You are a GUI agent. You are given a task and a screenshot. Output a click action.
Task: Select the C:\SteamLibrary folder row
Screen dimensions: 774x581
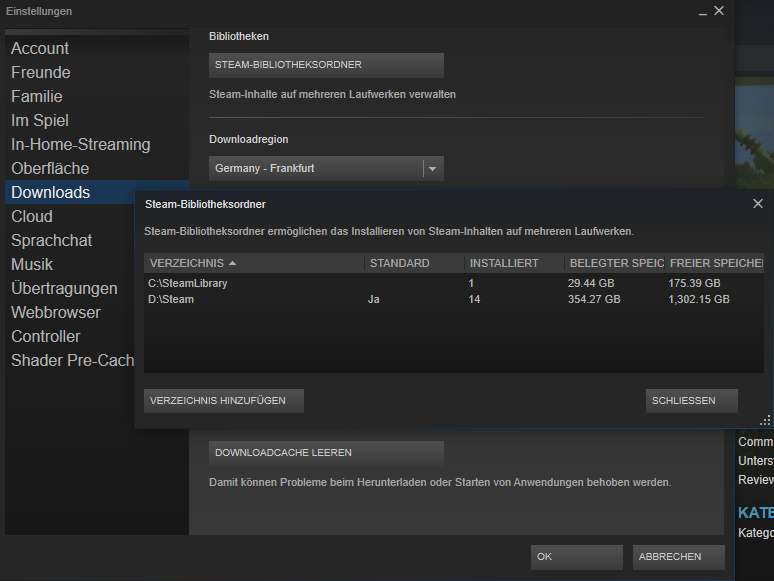coord(454,283)
